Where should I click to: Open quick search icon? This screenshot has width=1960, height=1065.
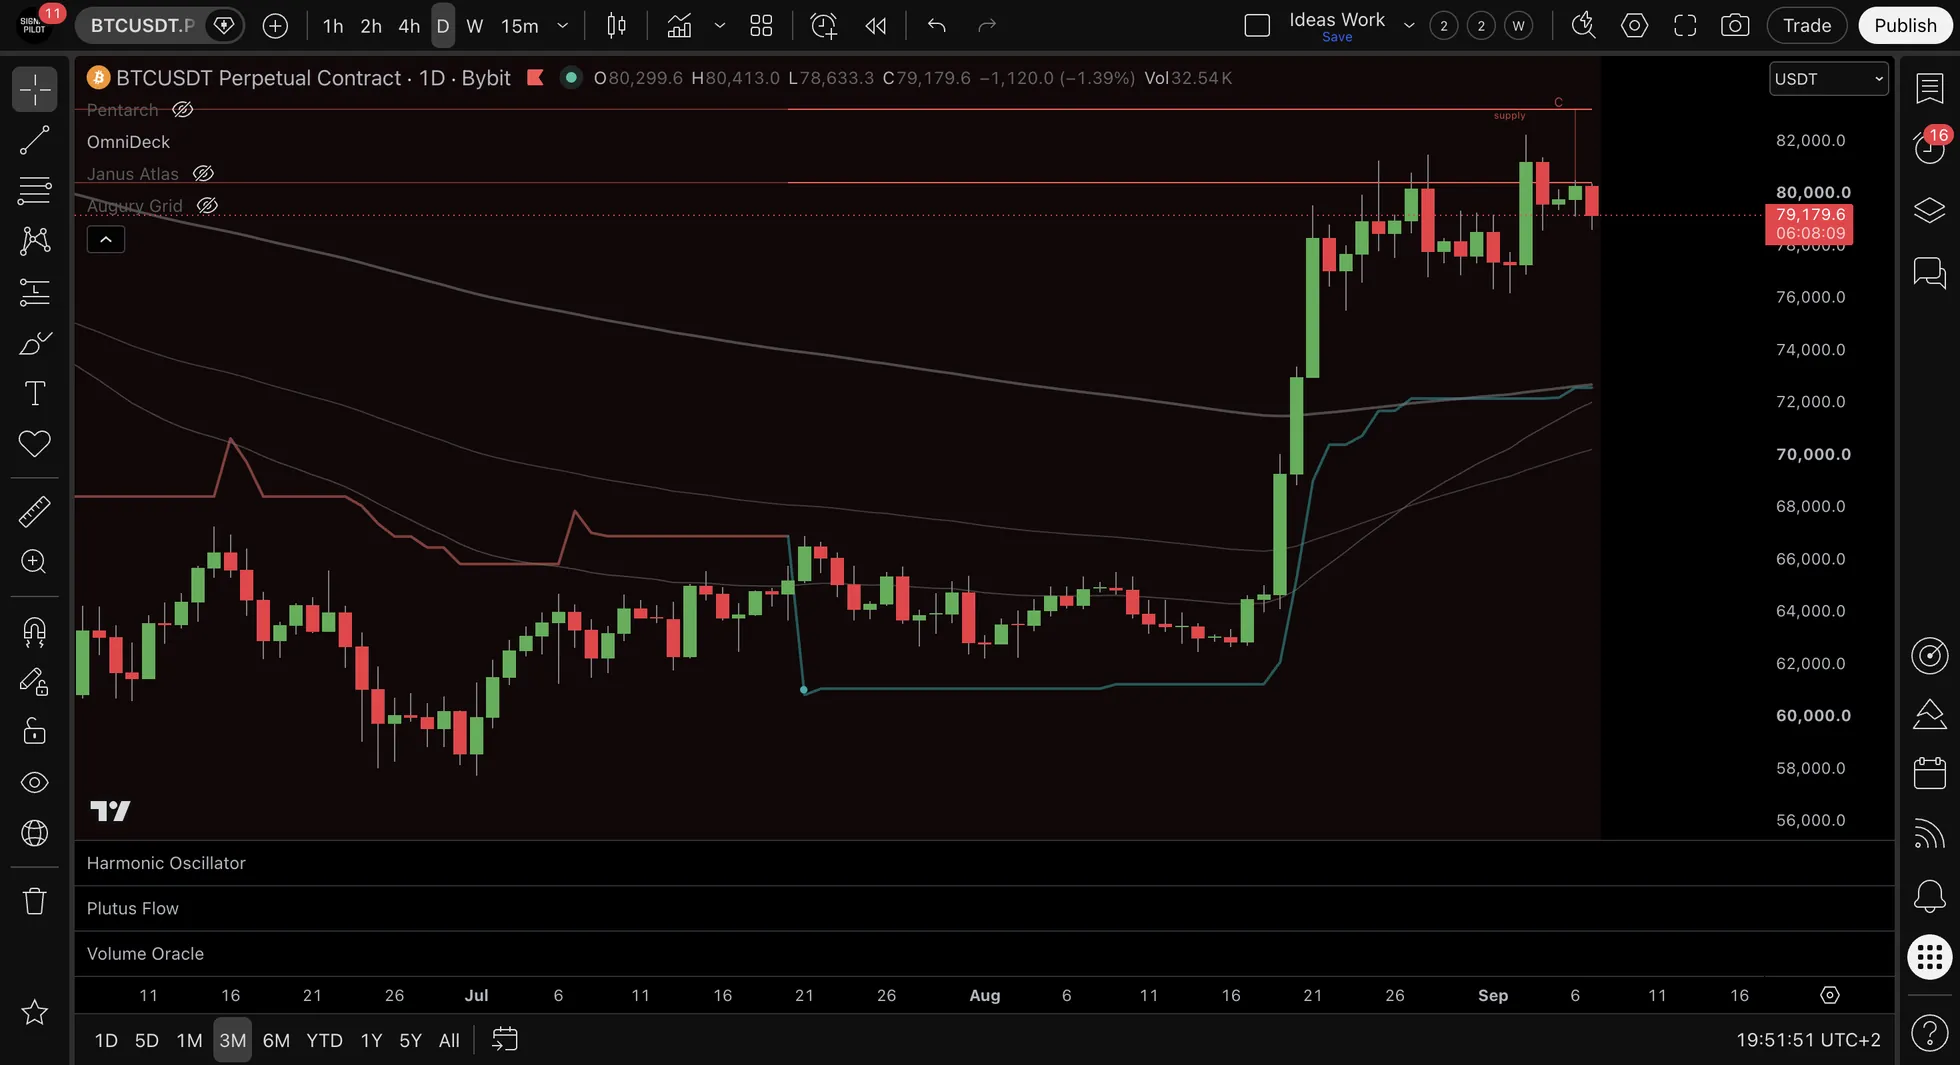(1583, 26)
